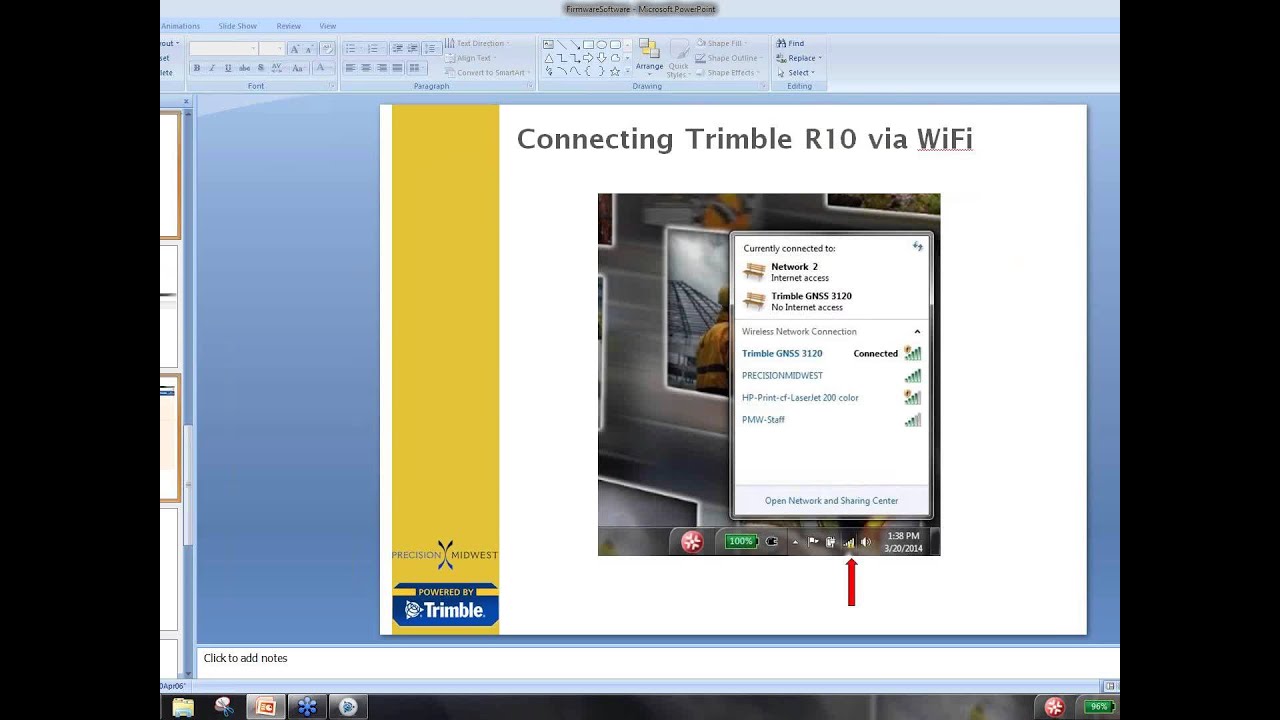Toggle Underline formatting in Font group
The height and width of the screenshot is (720, 1280).
(x=228, y=68)
